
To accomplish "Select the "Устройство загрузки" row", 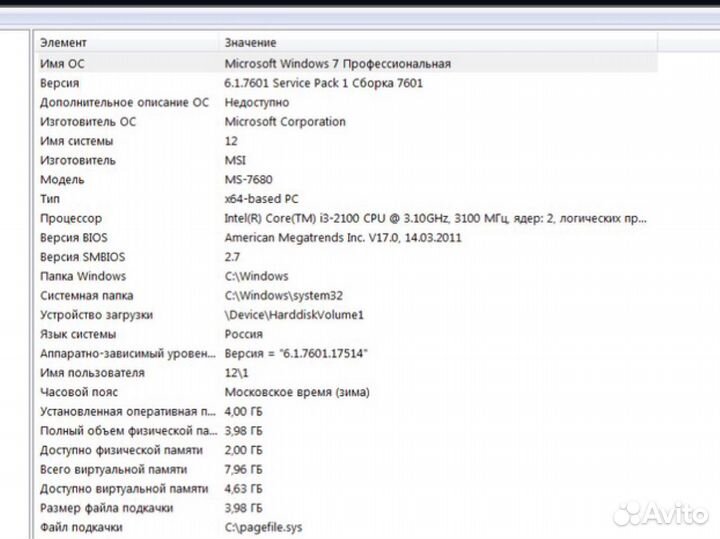I will click(x=346, y=314).
